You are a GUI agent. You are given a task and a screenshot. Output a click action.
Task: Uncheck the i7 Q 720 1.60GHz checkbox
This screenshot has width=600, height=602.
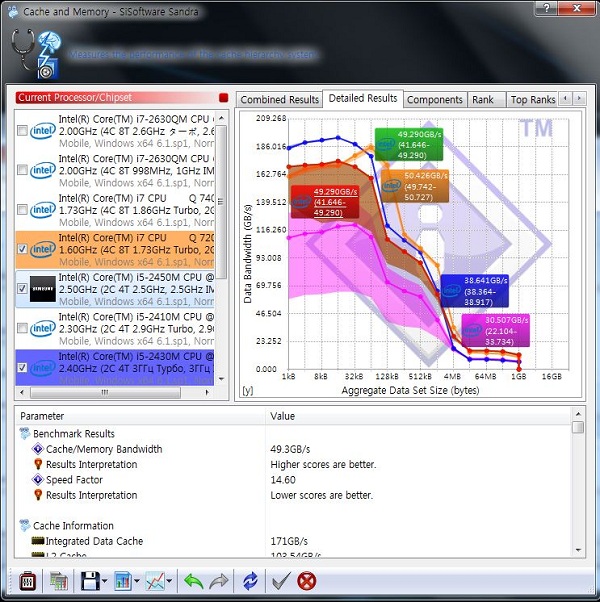click(22, 249)
